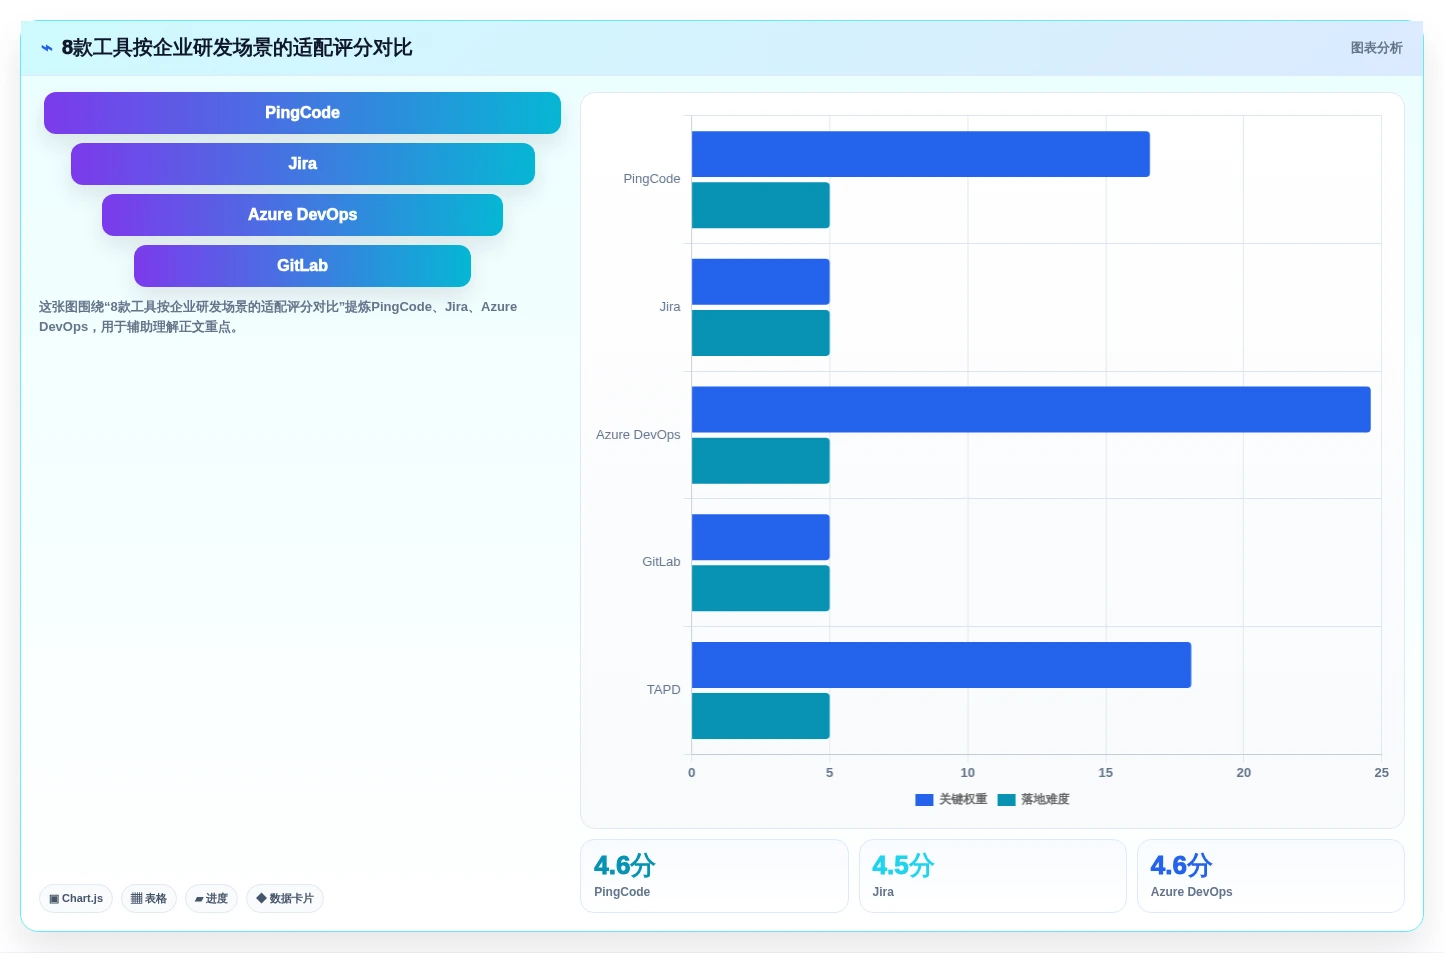
Task: Click Azure DevOps' blue 关键权重 bar
Action: pos(1031,409)
